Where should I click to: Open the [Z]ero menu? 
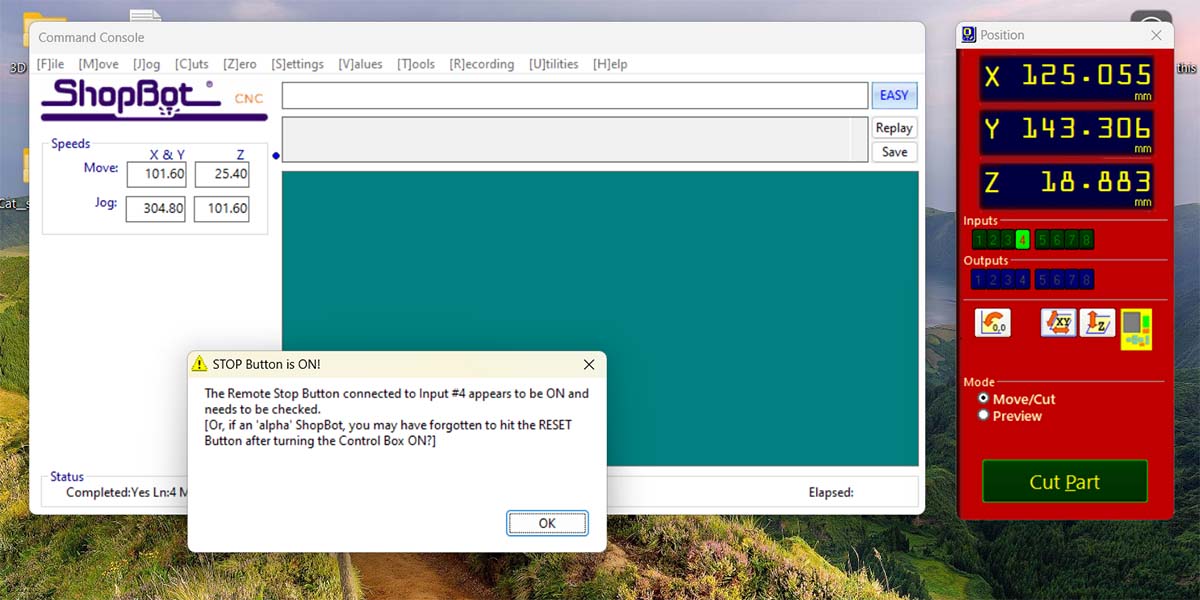point(240,64)
